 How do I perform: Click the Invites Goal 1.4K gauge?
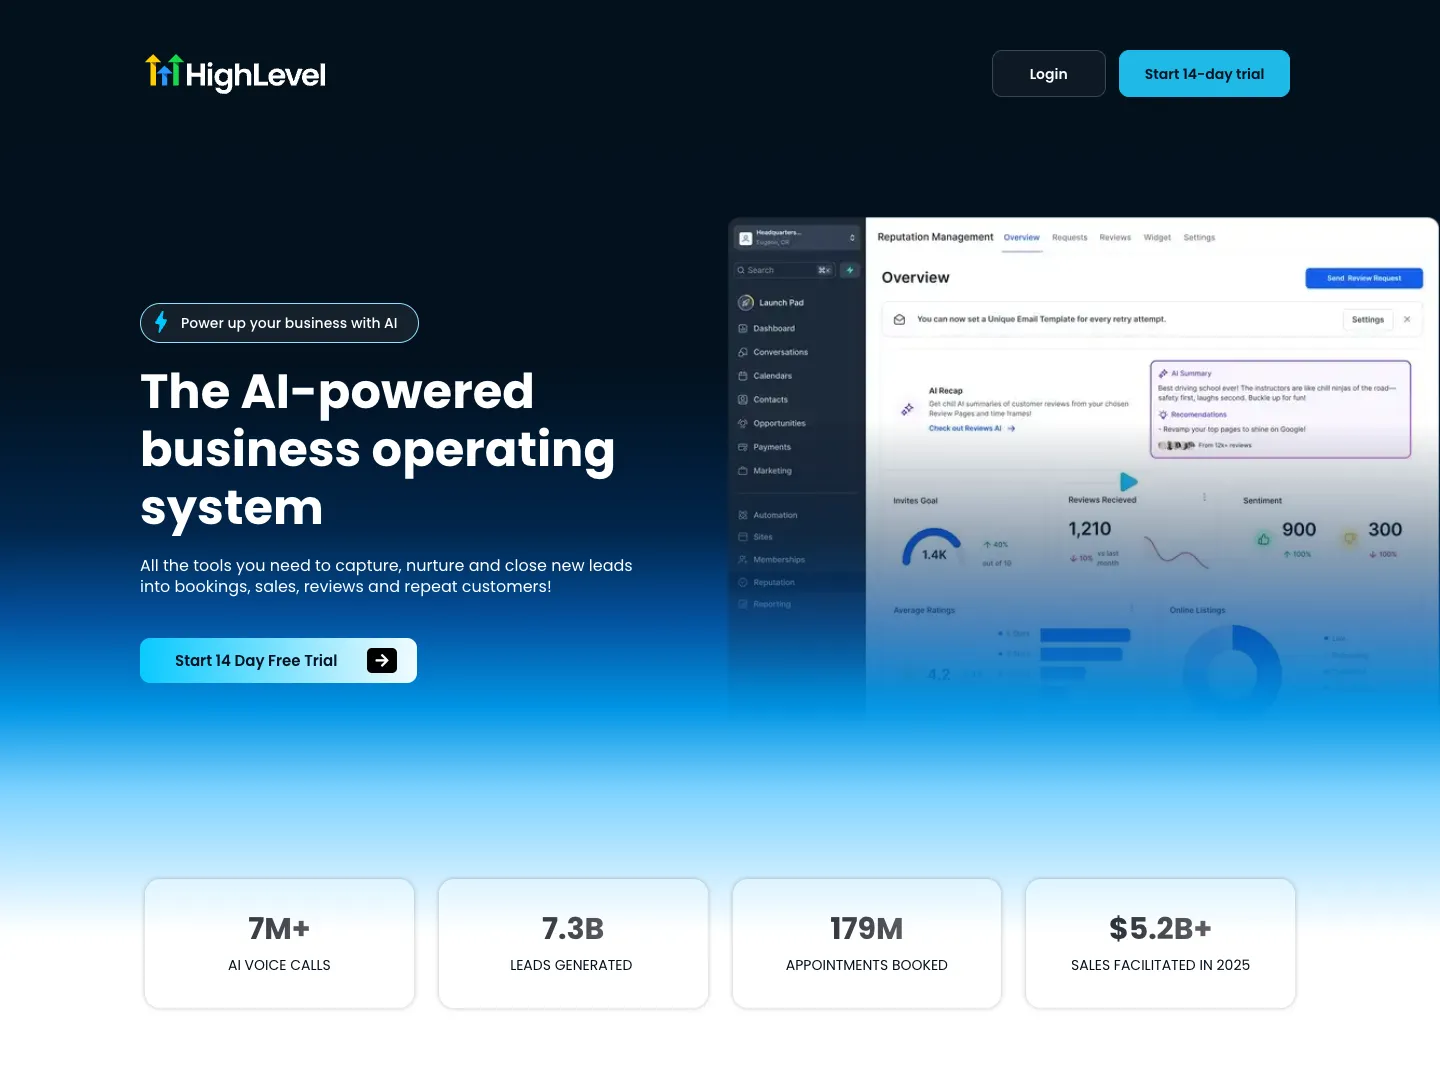[932, 547]
